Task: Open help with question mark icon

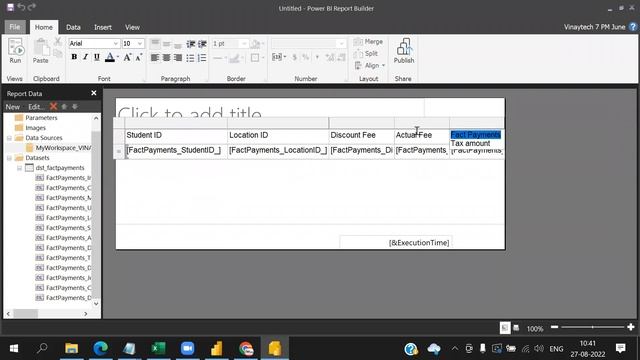Action: 633,27
